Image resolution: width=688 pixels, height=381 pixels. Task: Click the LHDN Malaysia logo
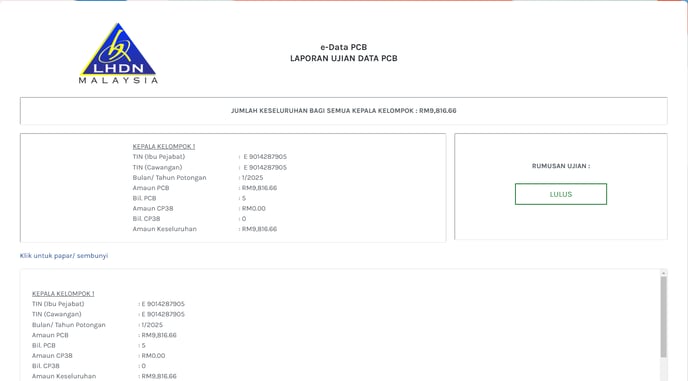pyautogui.click(x=118, y=53)
